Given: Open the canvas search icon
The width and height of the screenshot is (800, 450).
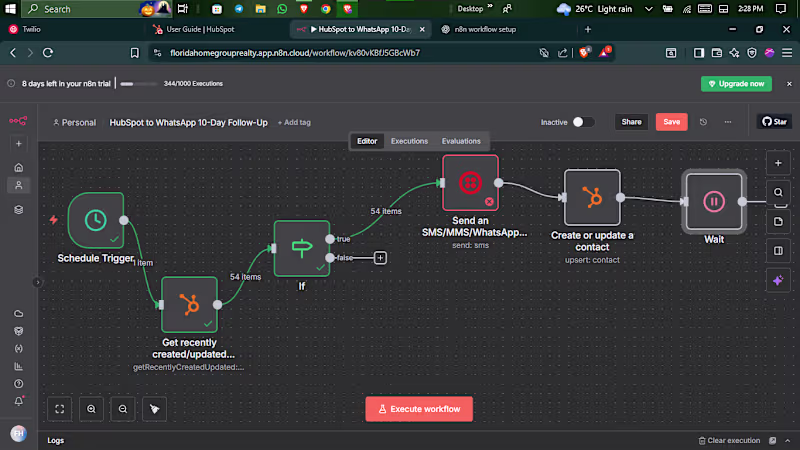Looking at the screenshot, I should (778, 192).
